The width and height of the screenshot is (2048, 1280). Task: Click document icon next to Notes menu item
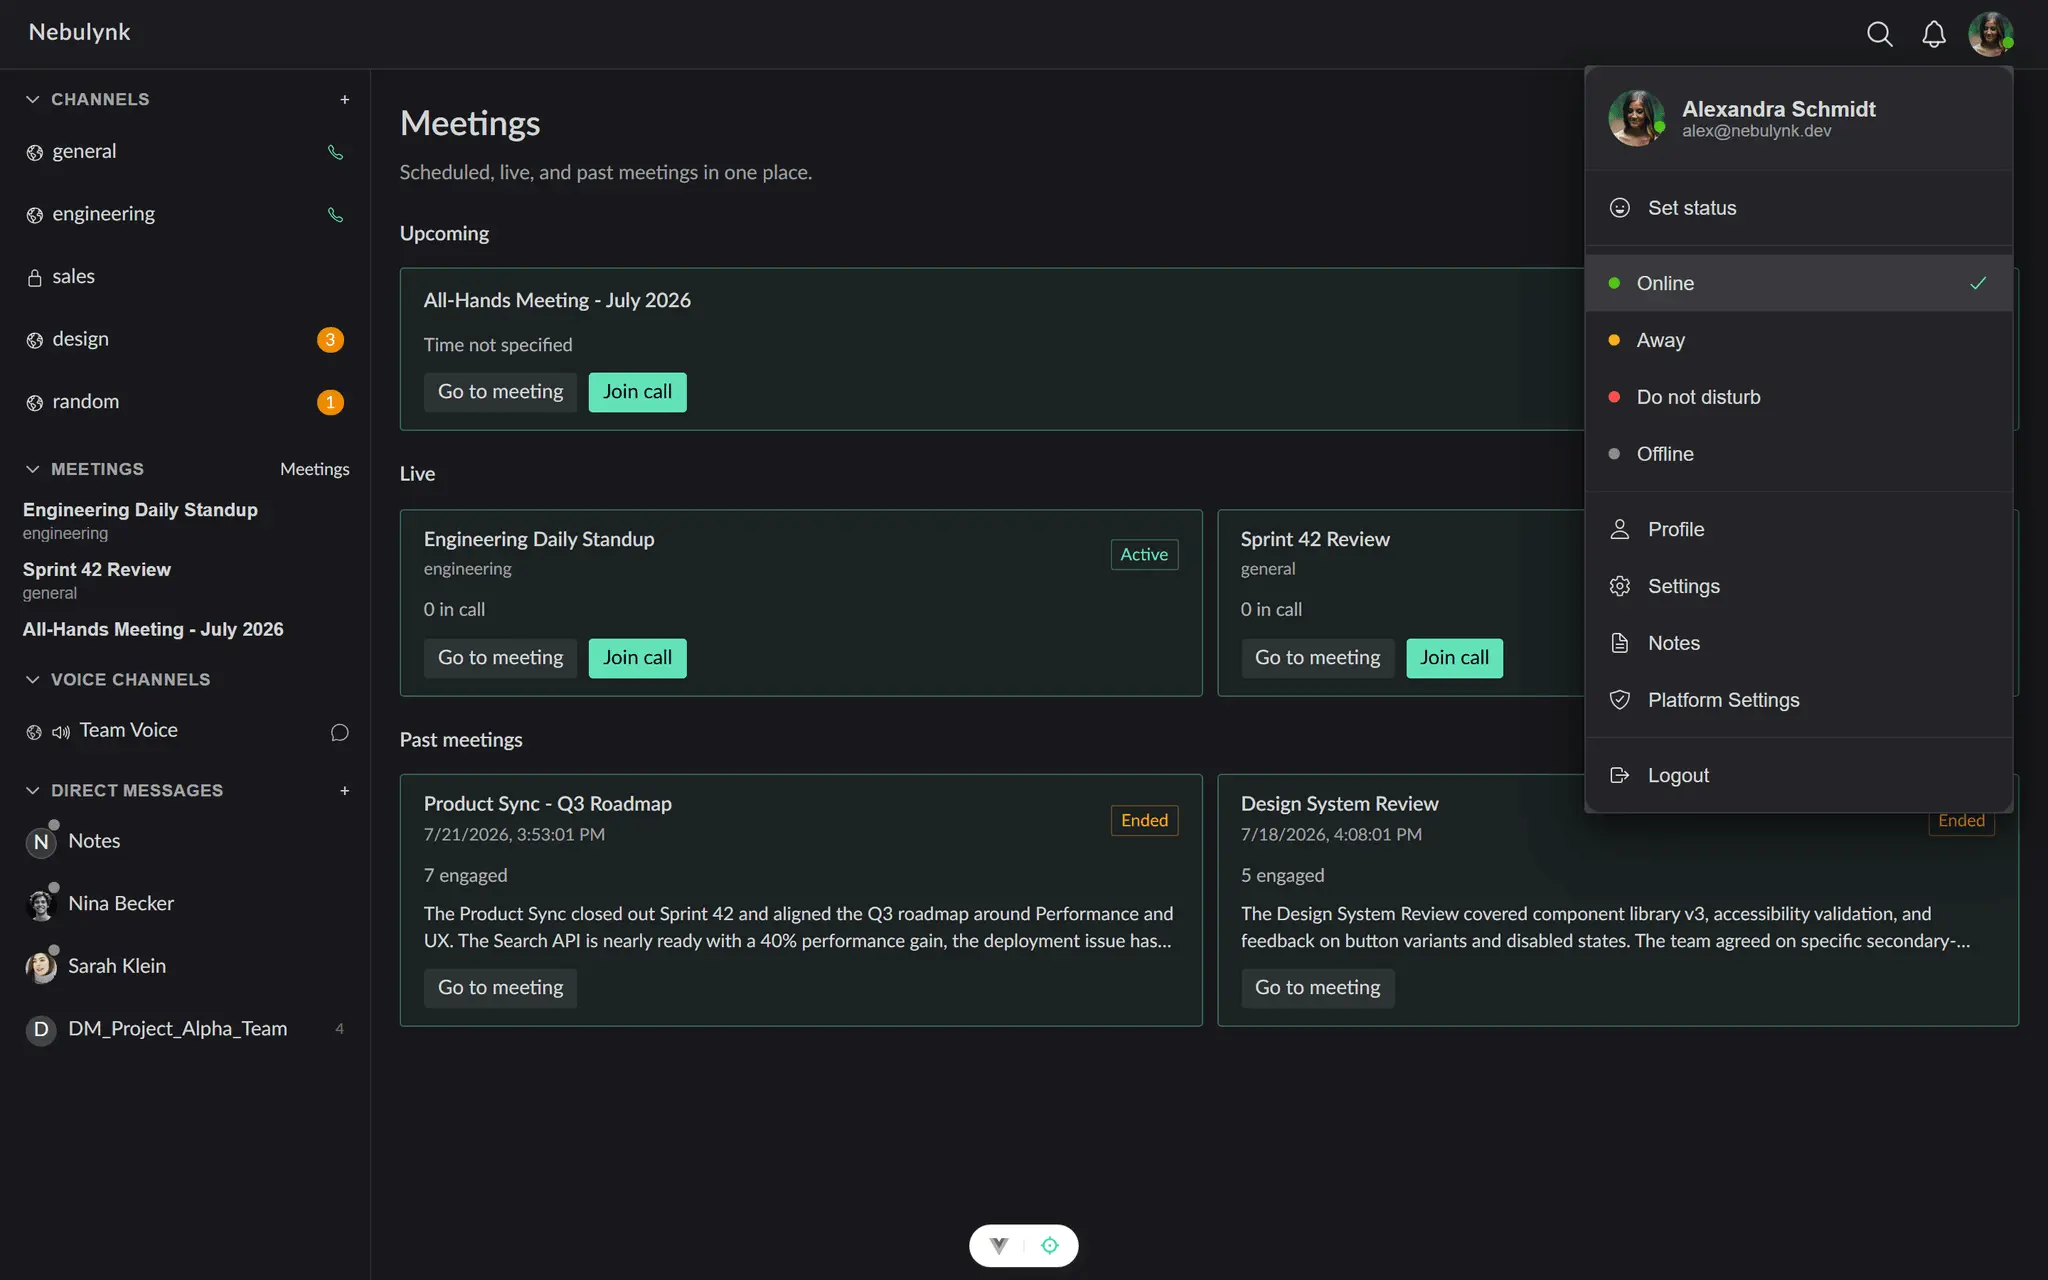click(x=1619, y=643)
